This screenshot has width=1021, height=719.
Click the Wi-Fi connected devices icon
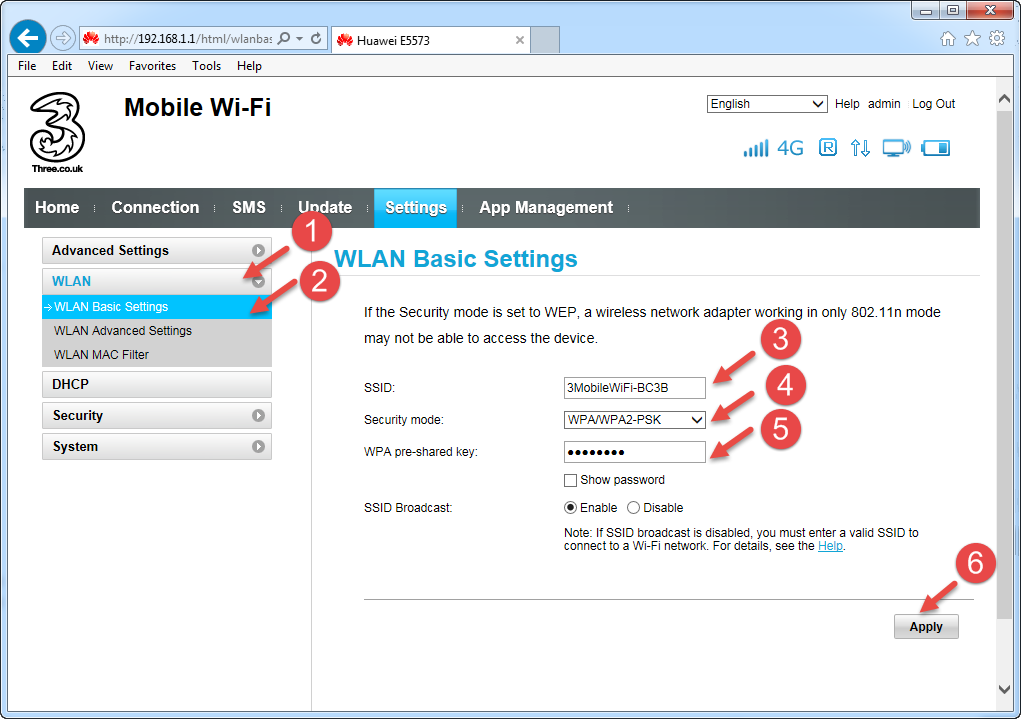pyautogui.click(x=897, y=148)
